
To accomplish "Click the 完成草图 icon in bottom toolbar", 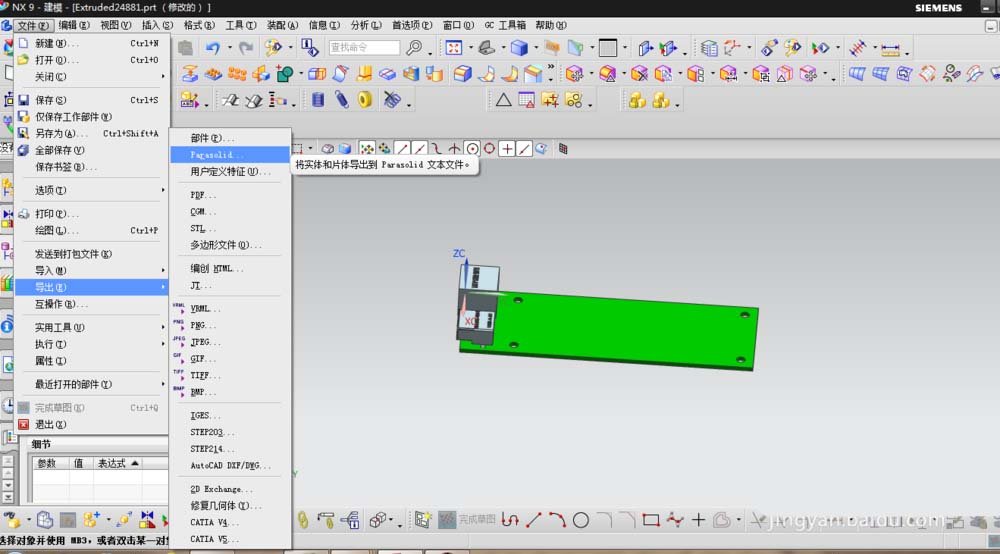I will 447,520.
